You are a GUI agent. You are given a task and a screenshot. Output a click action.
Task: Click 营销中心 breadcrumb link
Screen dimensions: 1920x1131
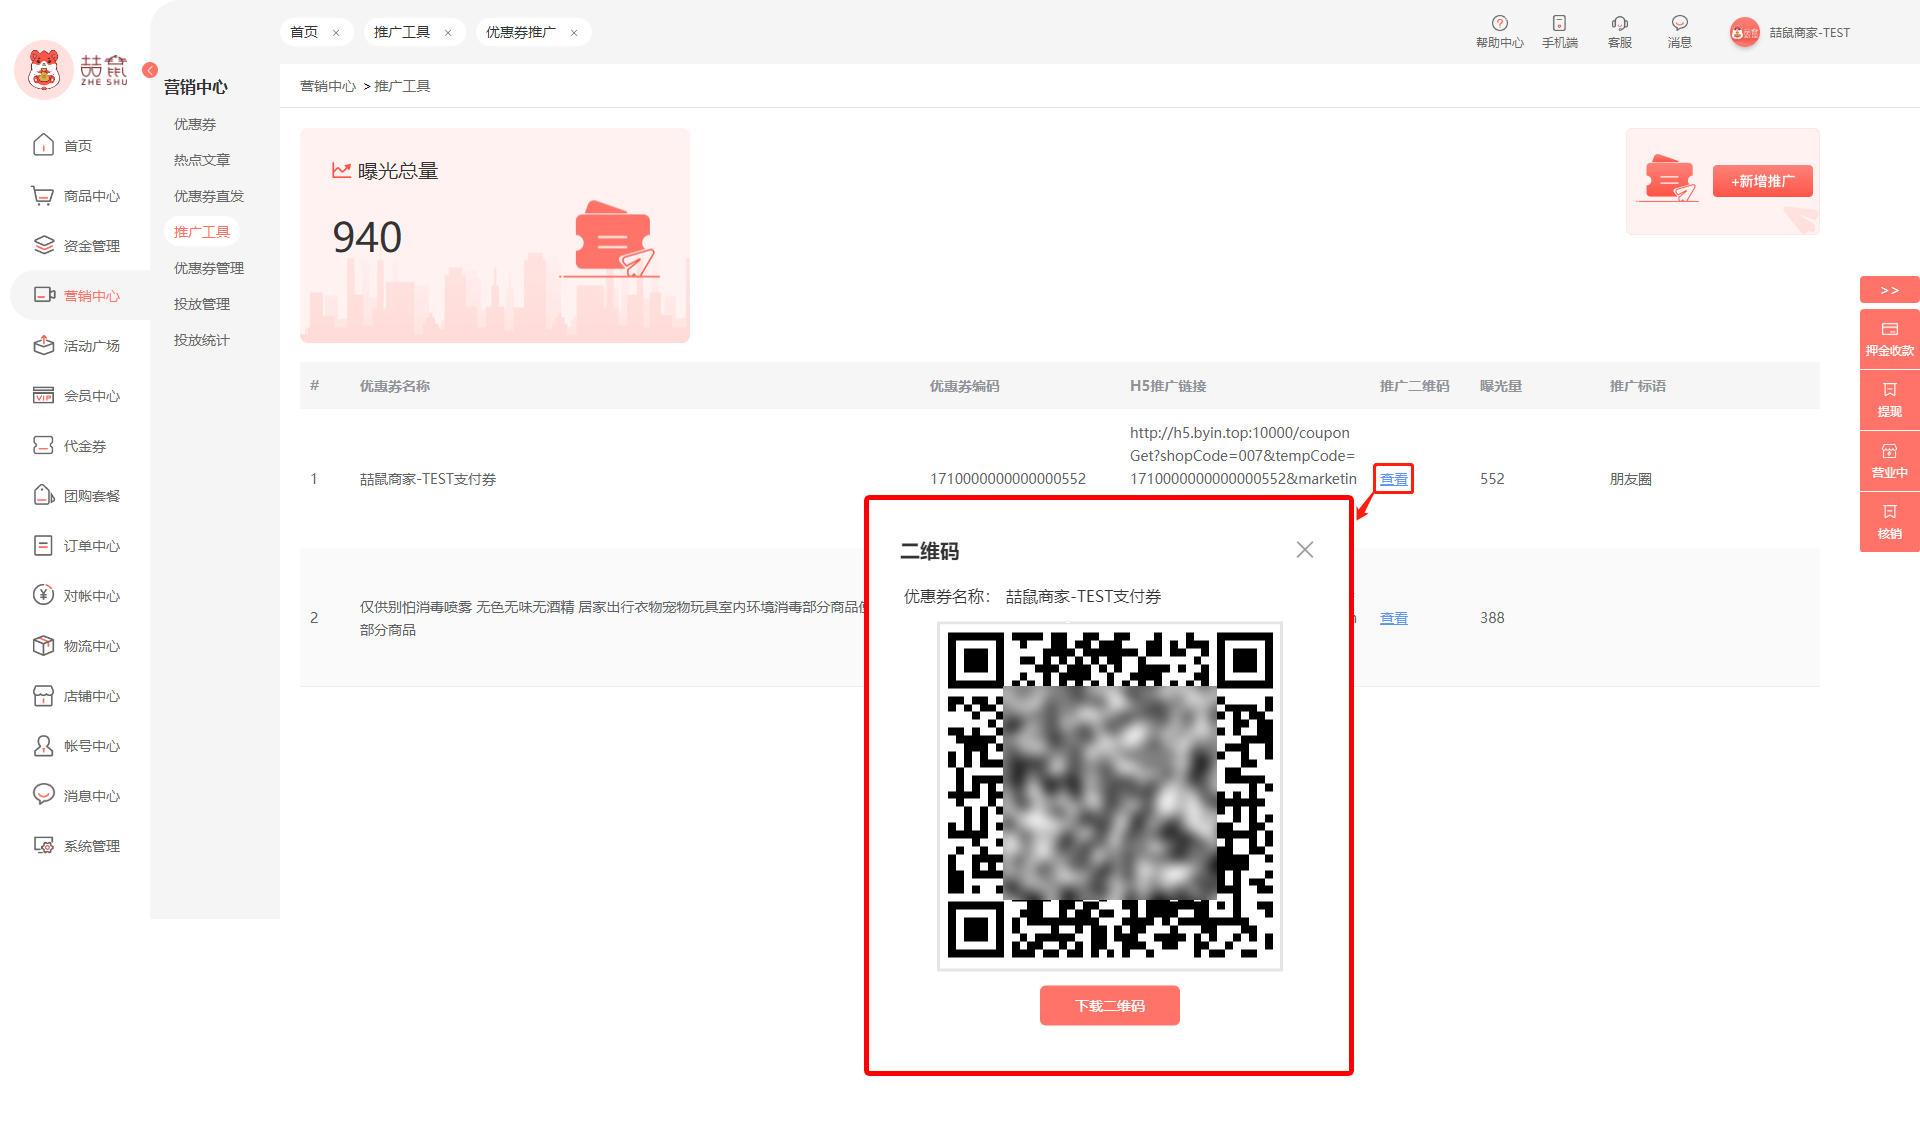coord(327,86)
